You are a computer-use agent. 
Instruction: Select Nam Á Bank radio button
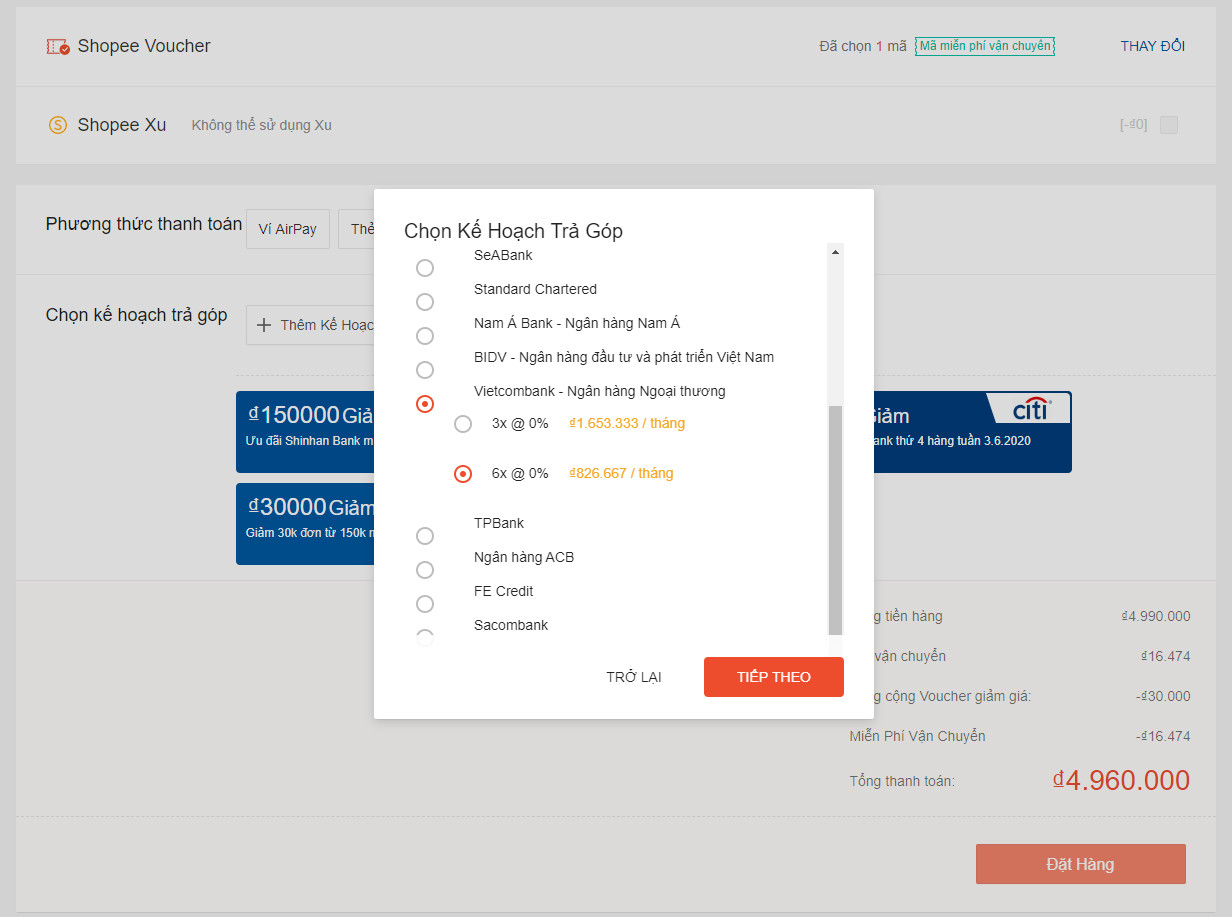[425, 336]
